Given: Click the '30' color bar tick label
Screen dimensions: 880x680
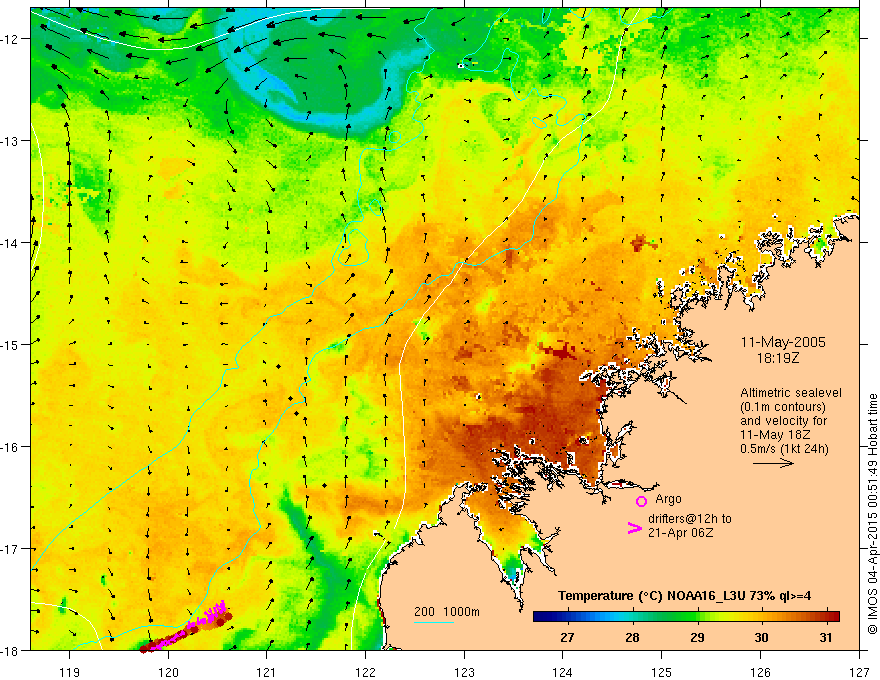Looking at the screenshot, I should point(761,637).
